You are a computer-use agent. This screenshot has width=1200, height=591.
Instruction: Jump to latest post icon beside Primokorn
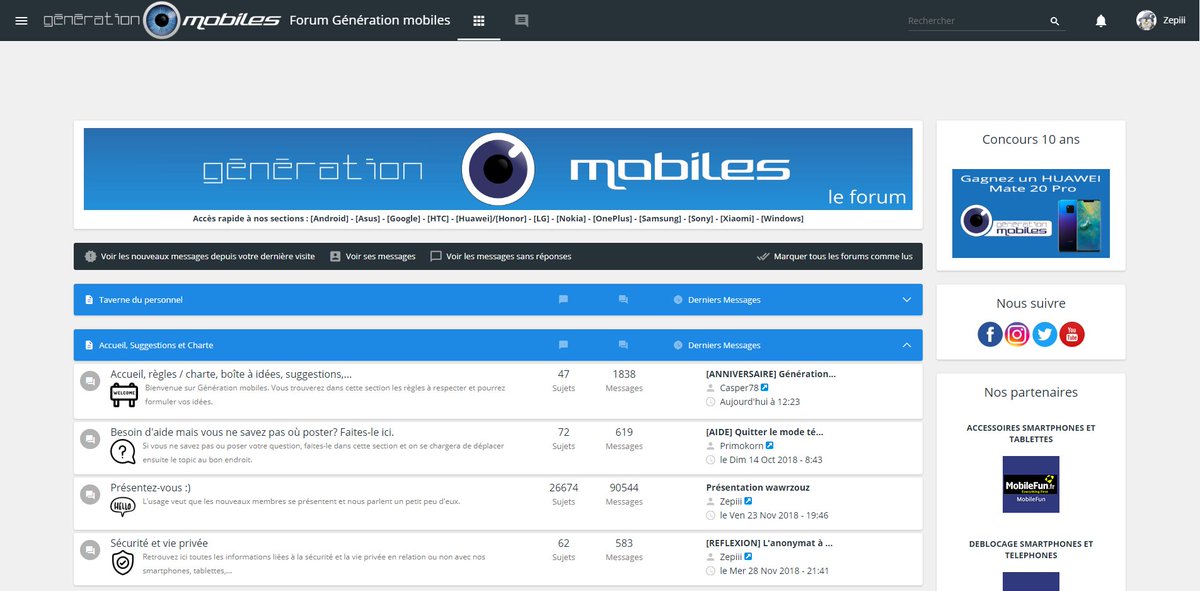click(x=770, y=446)
